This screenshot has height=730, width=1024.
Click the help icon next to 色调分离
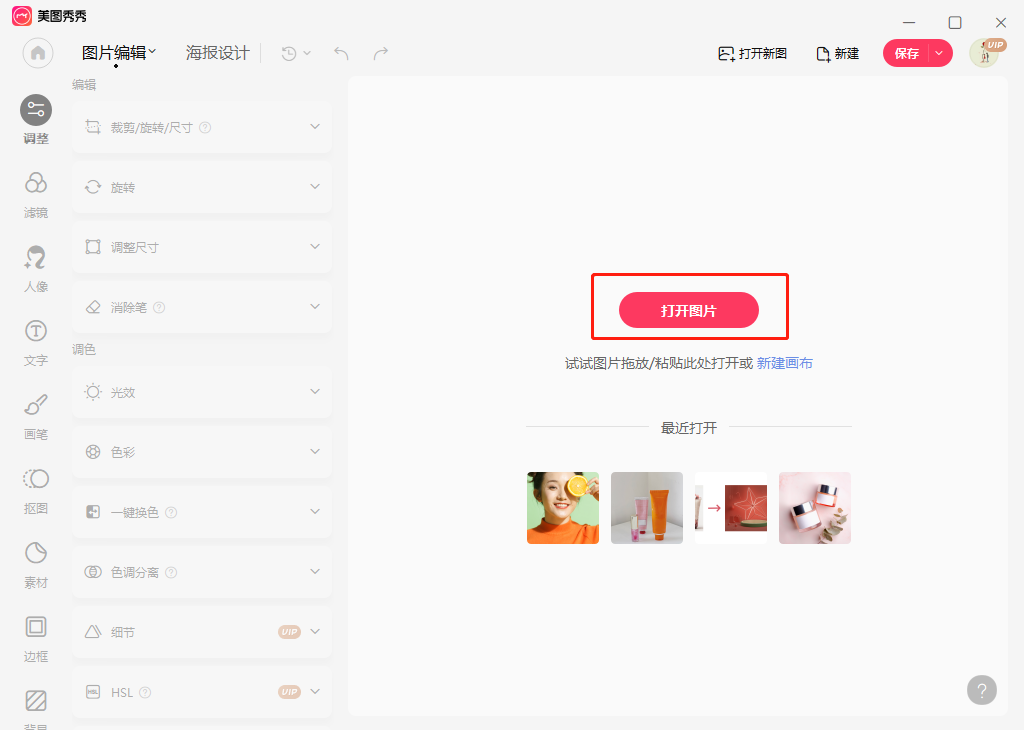(x=171, y=573)
